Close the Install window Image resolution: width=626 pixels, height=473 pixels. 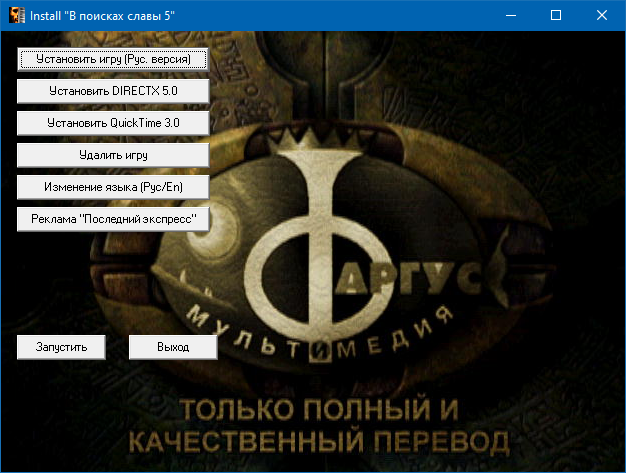pos(602,16)
